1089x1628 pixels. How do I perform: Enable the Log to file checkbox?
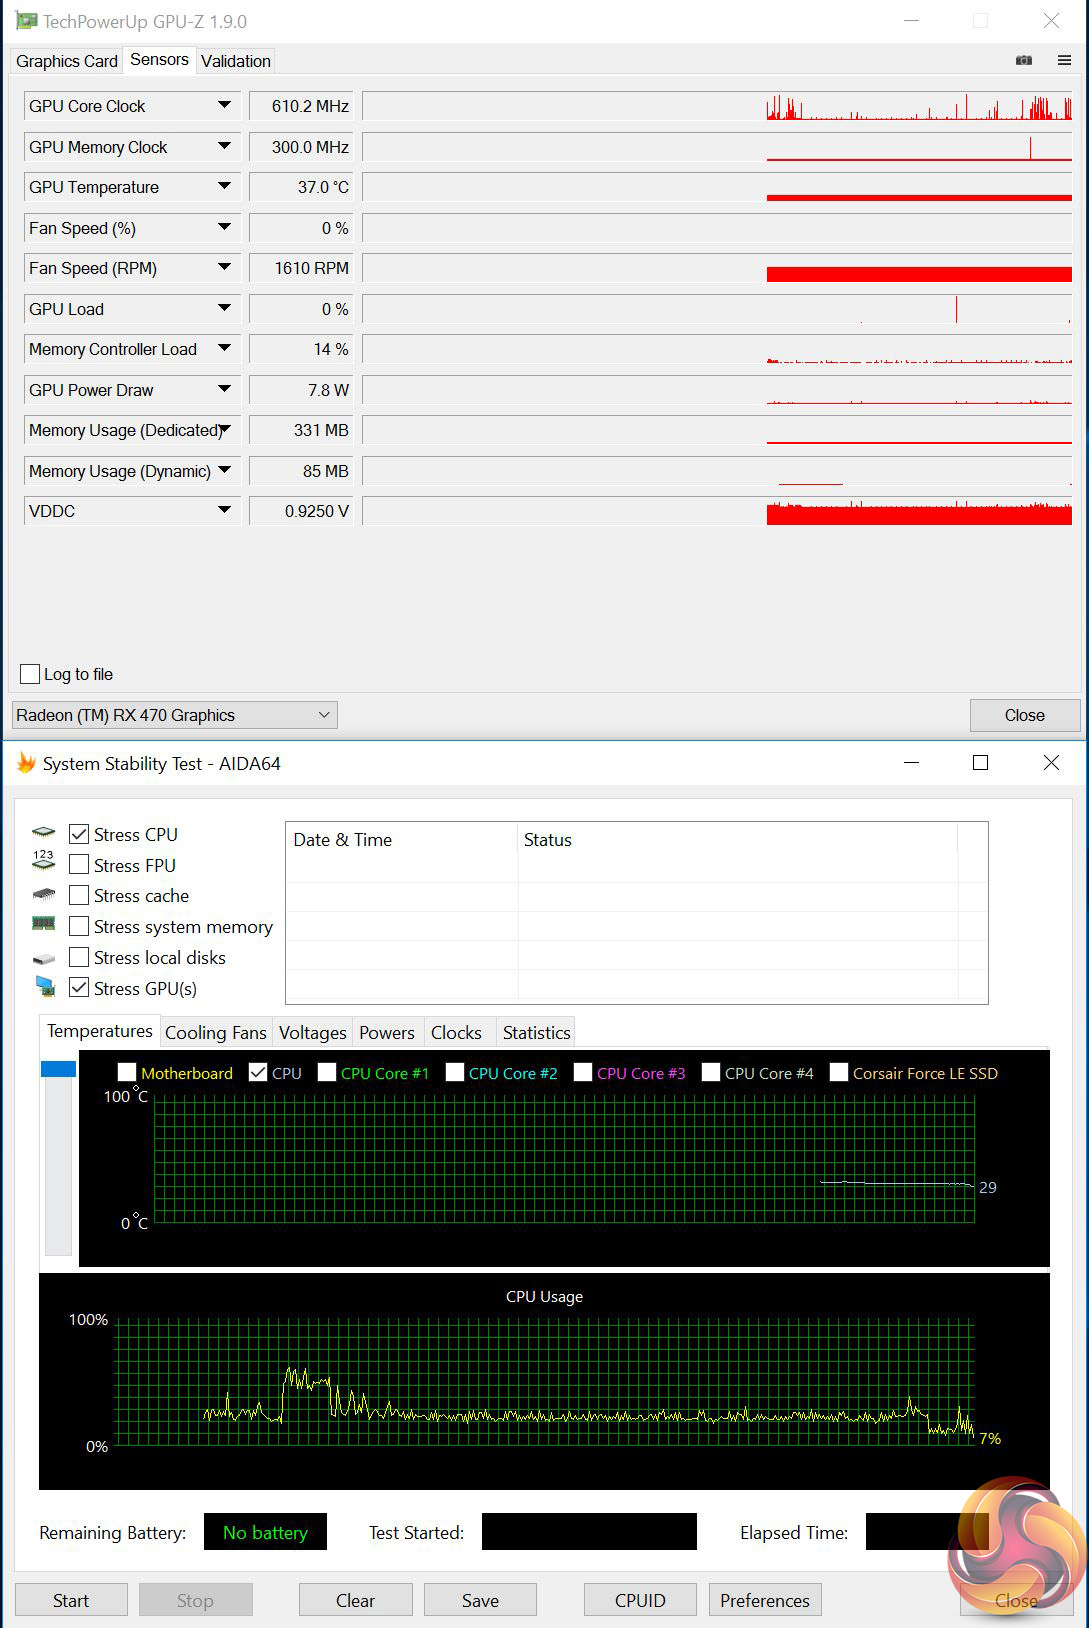pos(30,674)
